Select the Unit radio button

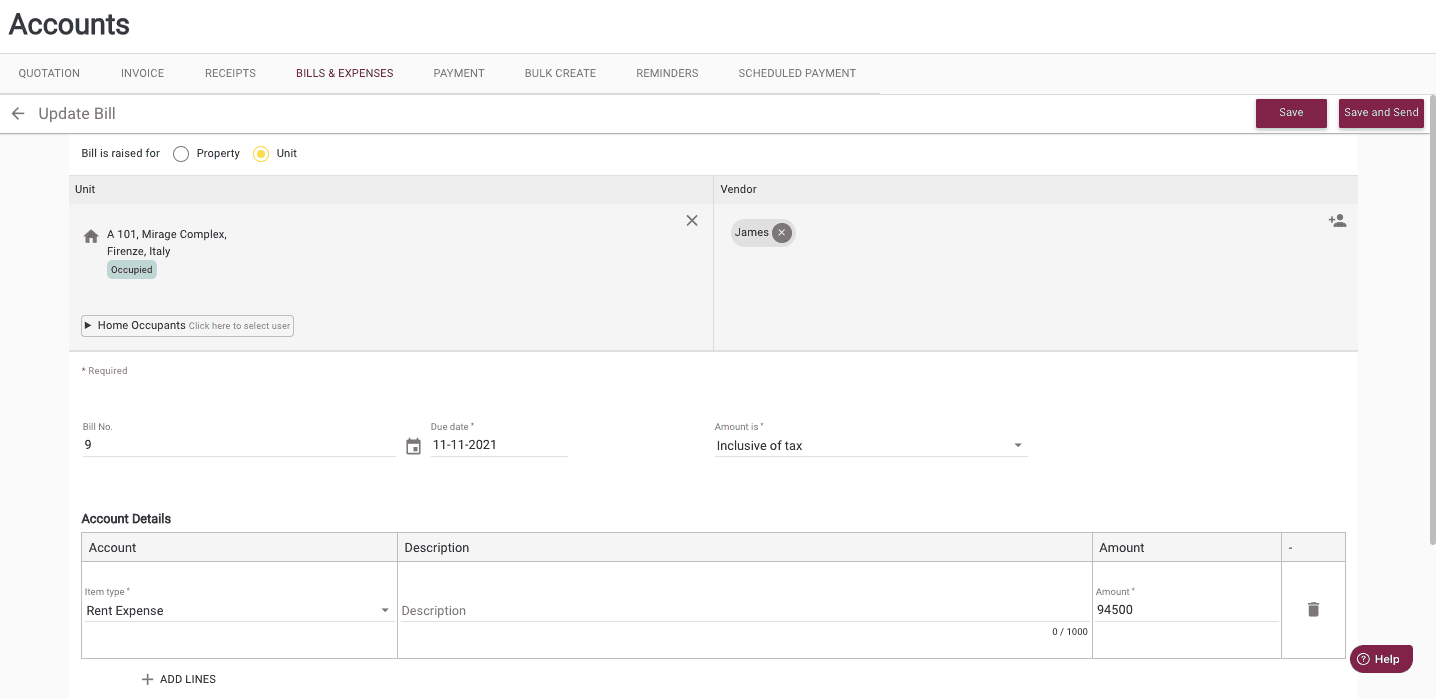(261, 154)
